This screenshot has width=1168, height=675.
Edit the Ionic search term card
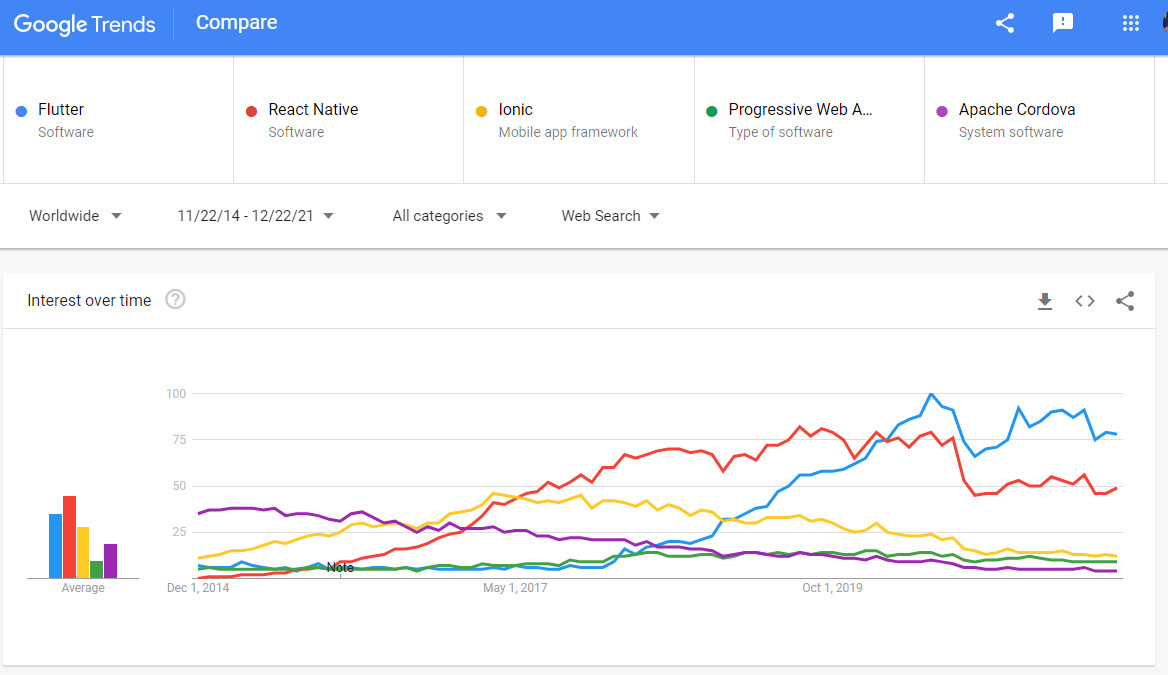tap(579, 119)
